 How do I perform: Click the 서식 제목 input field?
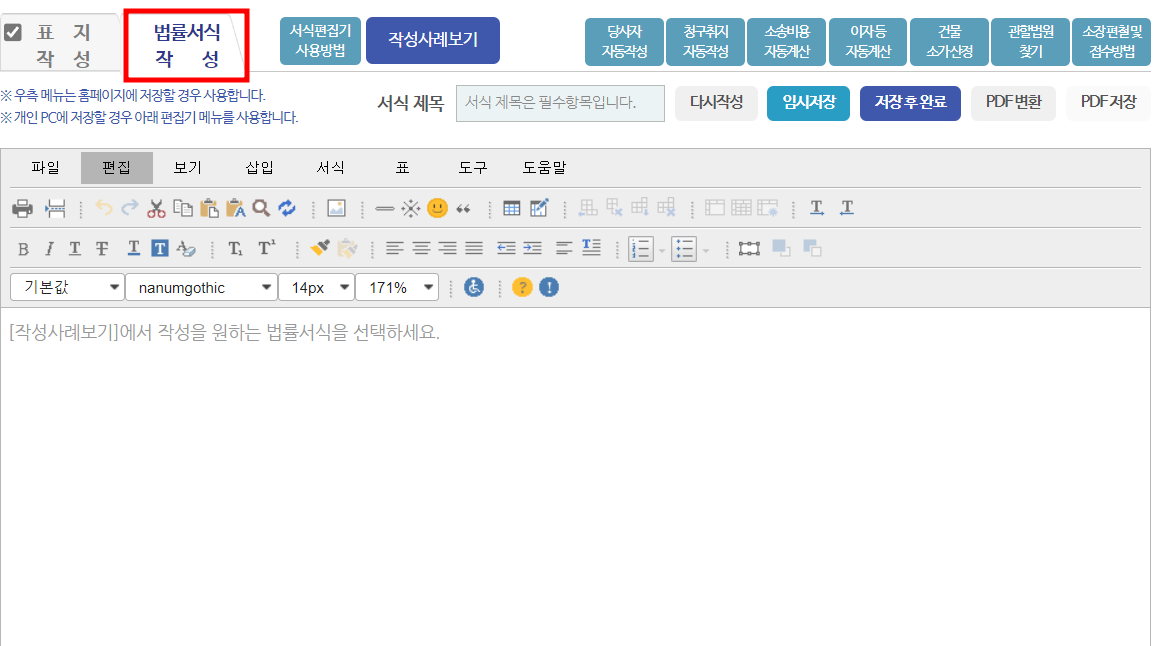coord(560,103)
